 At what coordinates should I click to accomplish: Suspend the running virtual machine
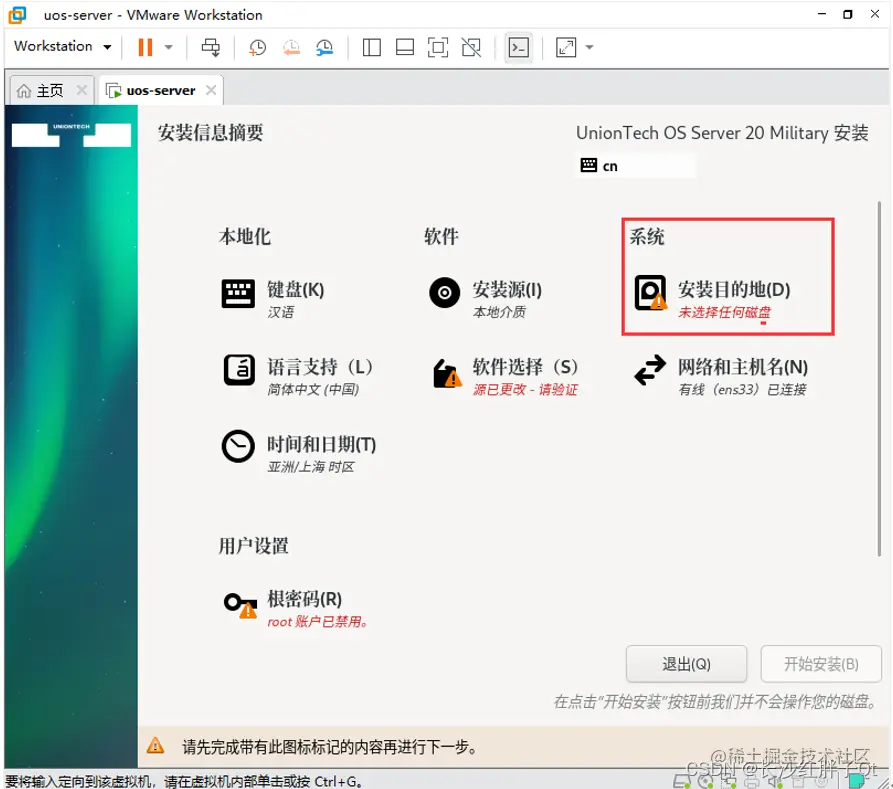144,47
